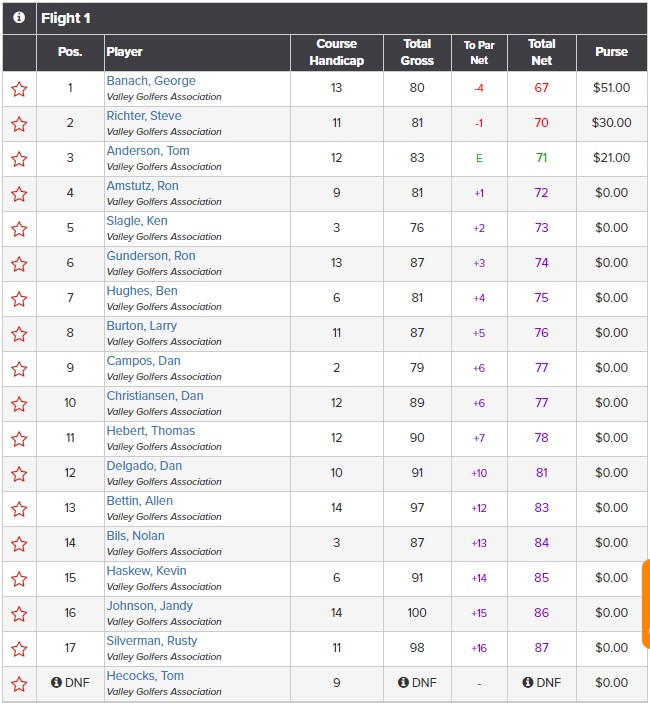The image size is (650, 703).
Task: Toggle favorite star for Richter, Steve
Action: click(19, 124)
